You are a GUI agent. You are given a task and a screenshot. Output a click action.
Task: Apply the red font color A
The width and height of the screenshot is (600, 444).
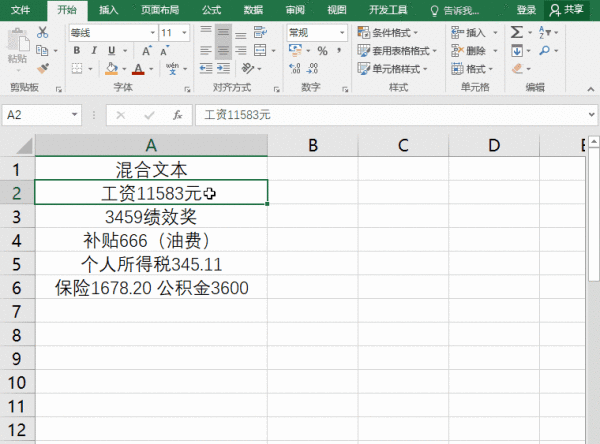138,69
